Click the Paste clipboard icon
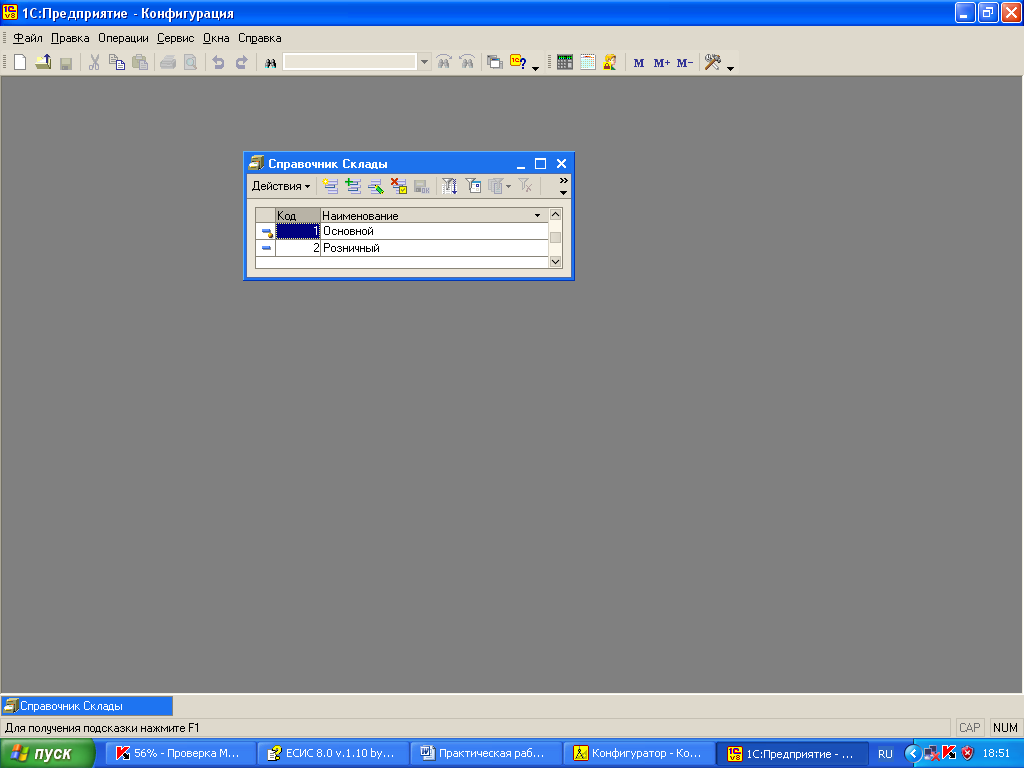 point(140,63)
